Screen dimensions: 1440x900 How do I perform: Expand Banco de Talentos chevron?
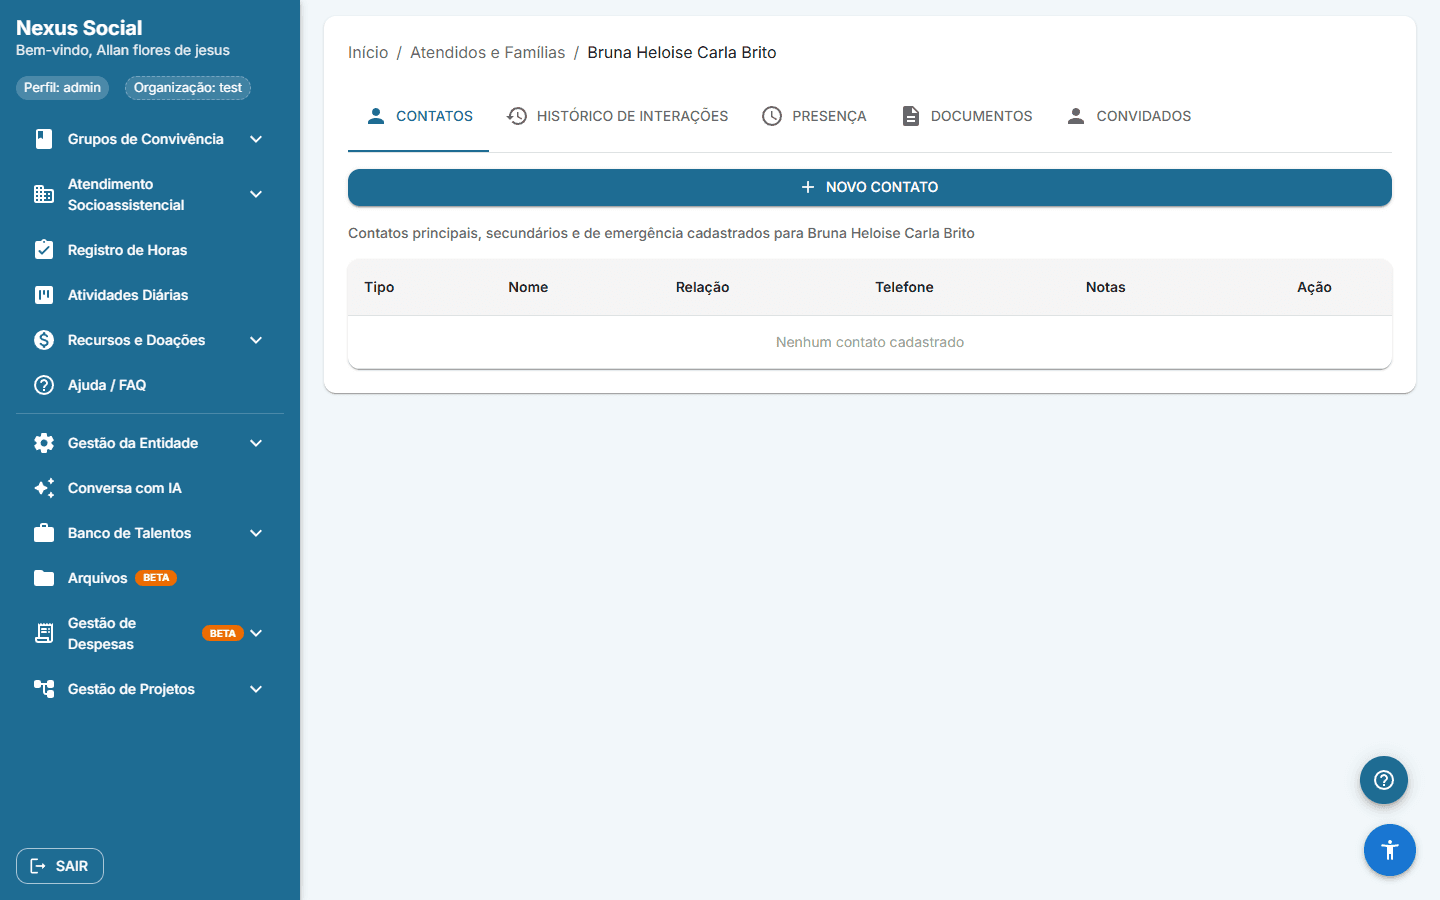[x=256, y=533]
